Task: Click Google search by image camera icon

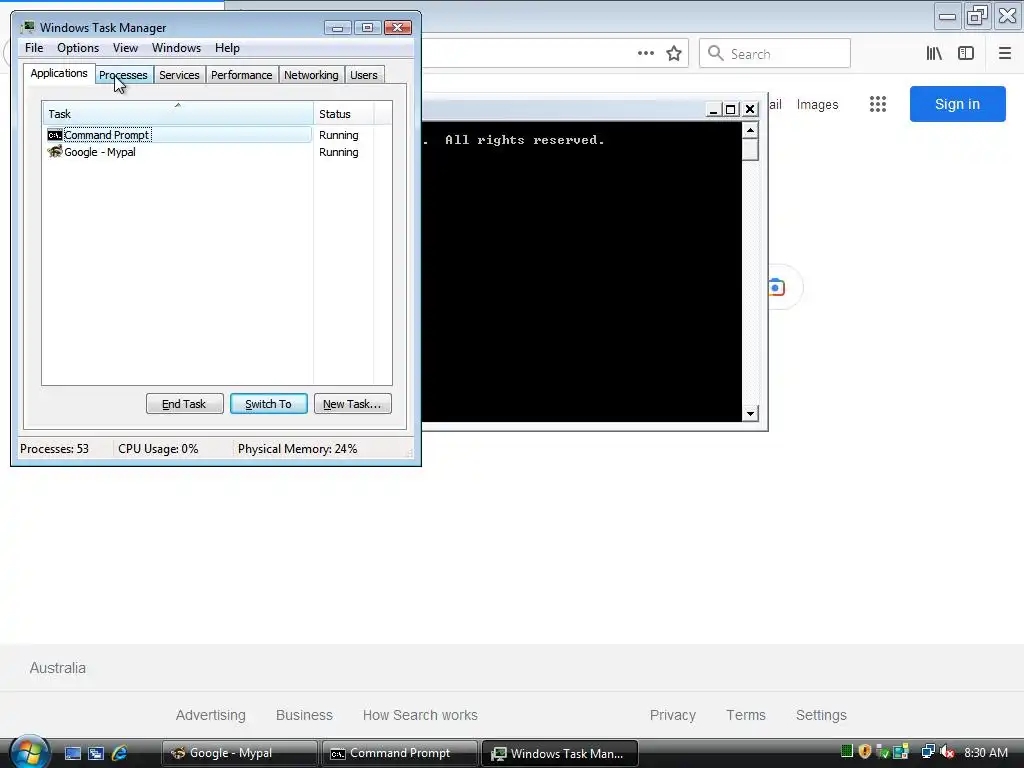Action: pyautogui.click(x=776, y=287)
